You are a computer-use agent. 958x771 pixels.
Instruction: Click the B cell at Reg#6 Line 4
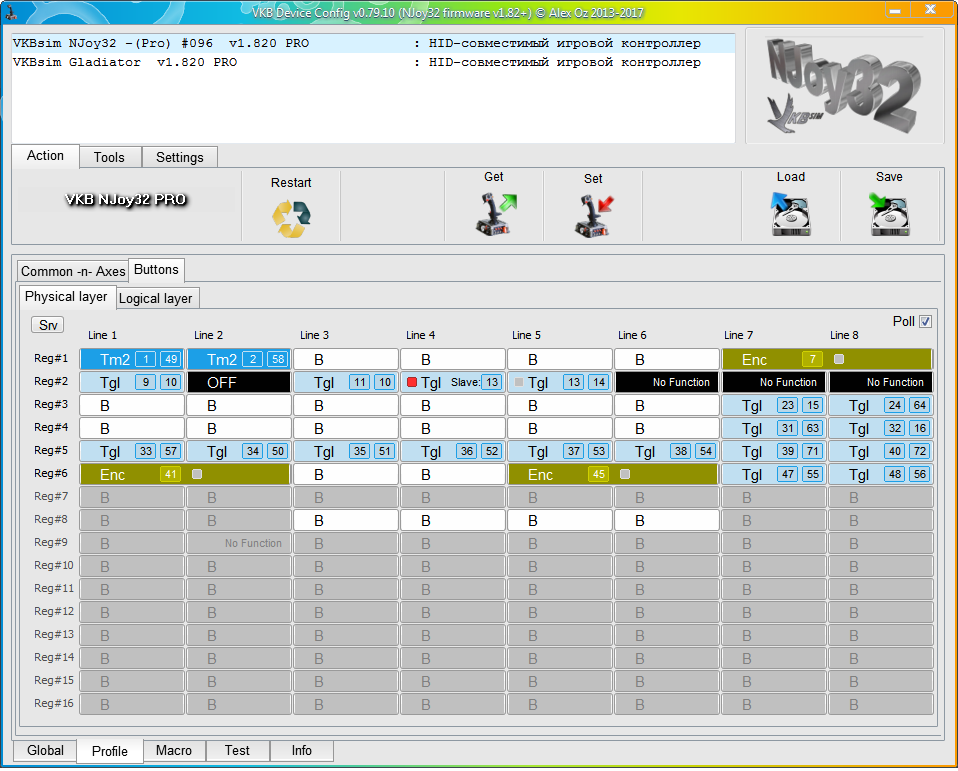pos(453,474)
